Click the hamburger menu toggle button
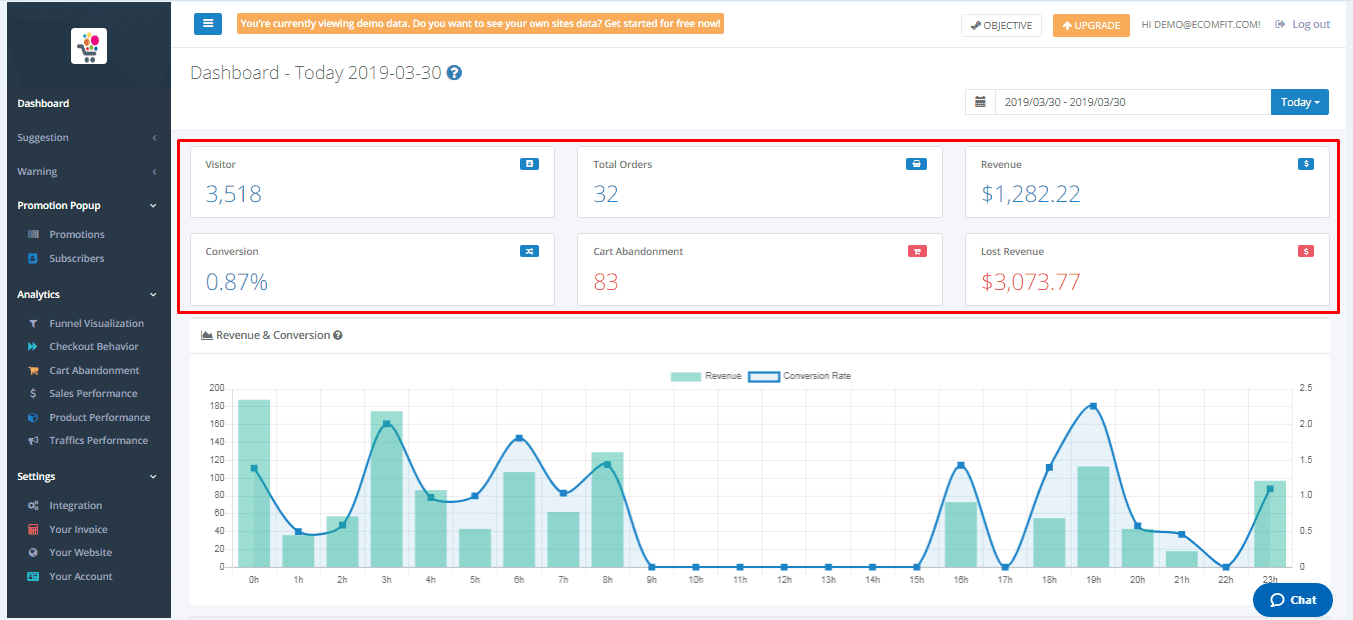The image size is (1353, 620). click(x=208, y=24)
